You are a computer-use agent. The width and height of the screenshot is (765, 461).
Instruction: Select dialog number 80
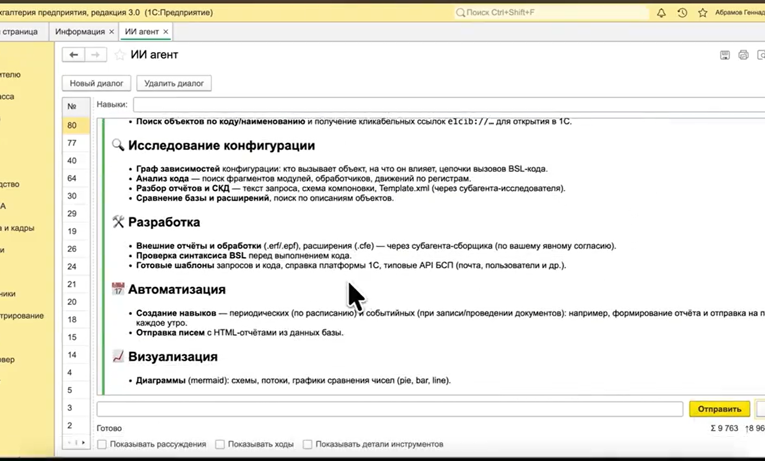click(76, 125)
